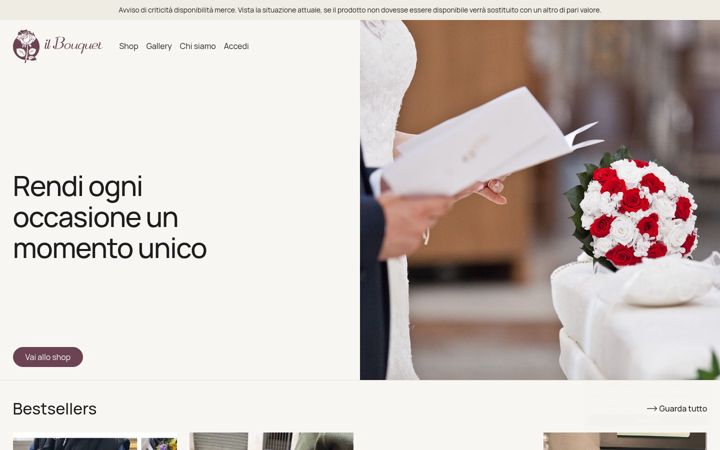The height and width of the screenshot is (450, 720).
Task: Open the Shop menu item
Action: tap(129, 46)
